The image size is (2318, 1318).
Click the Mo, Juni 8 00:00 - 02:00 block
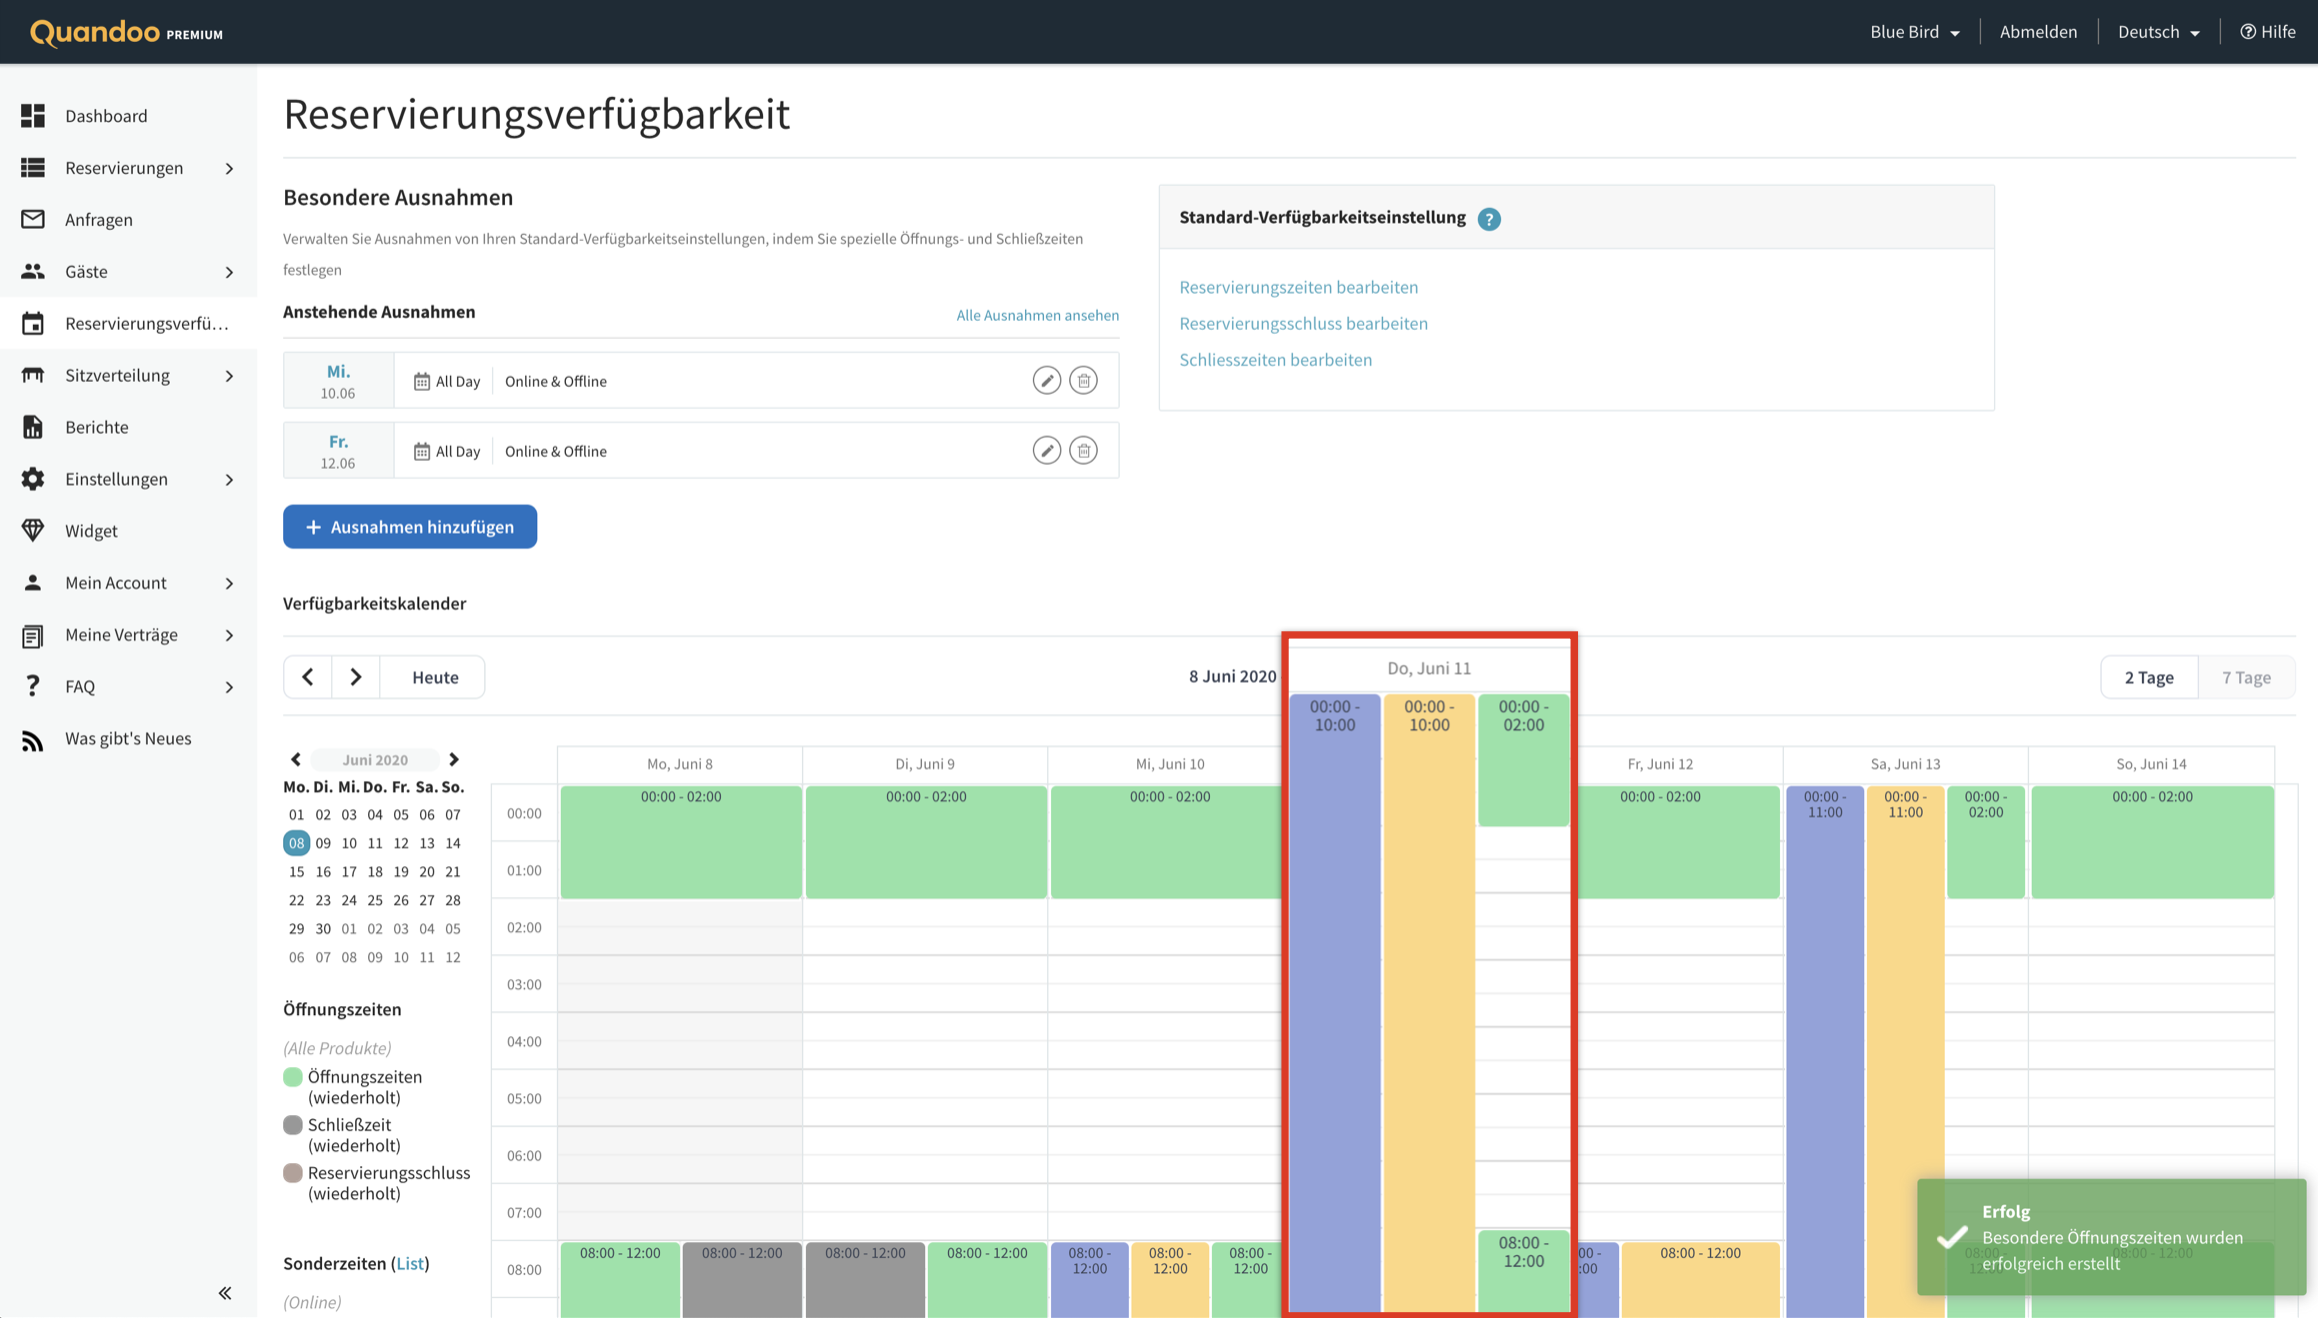pos(680,842)
